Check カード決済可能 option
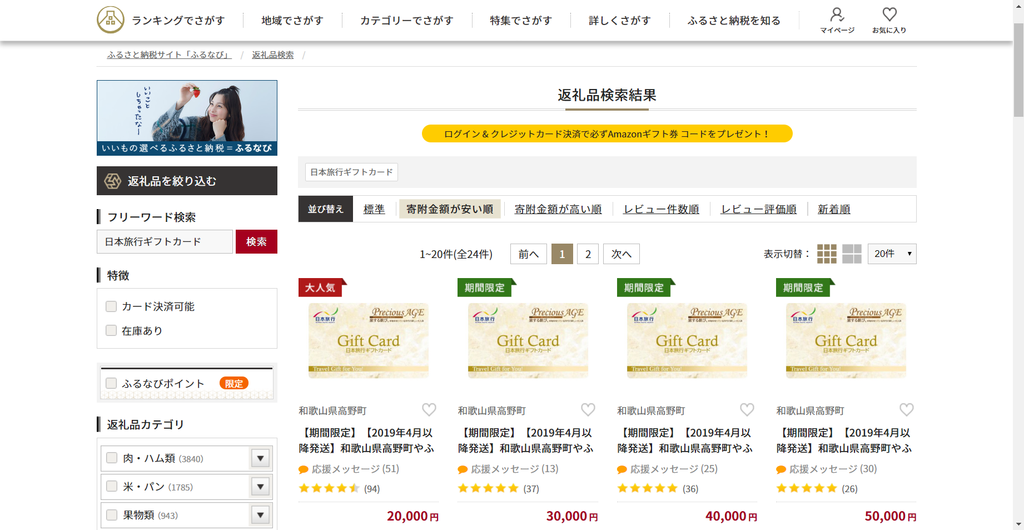The image size is (1024, 530). (111, 306)
